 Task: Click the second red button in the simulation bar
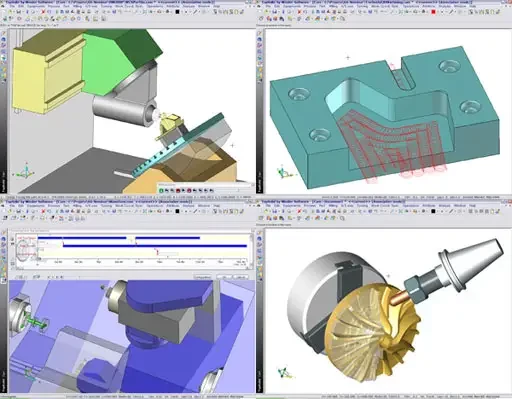pyautogui.click(x=189, y=190)
